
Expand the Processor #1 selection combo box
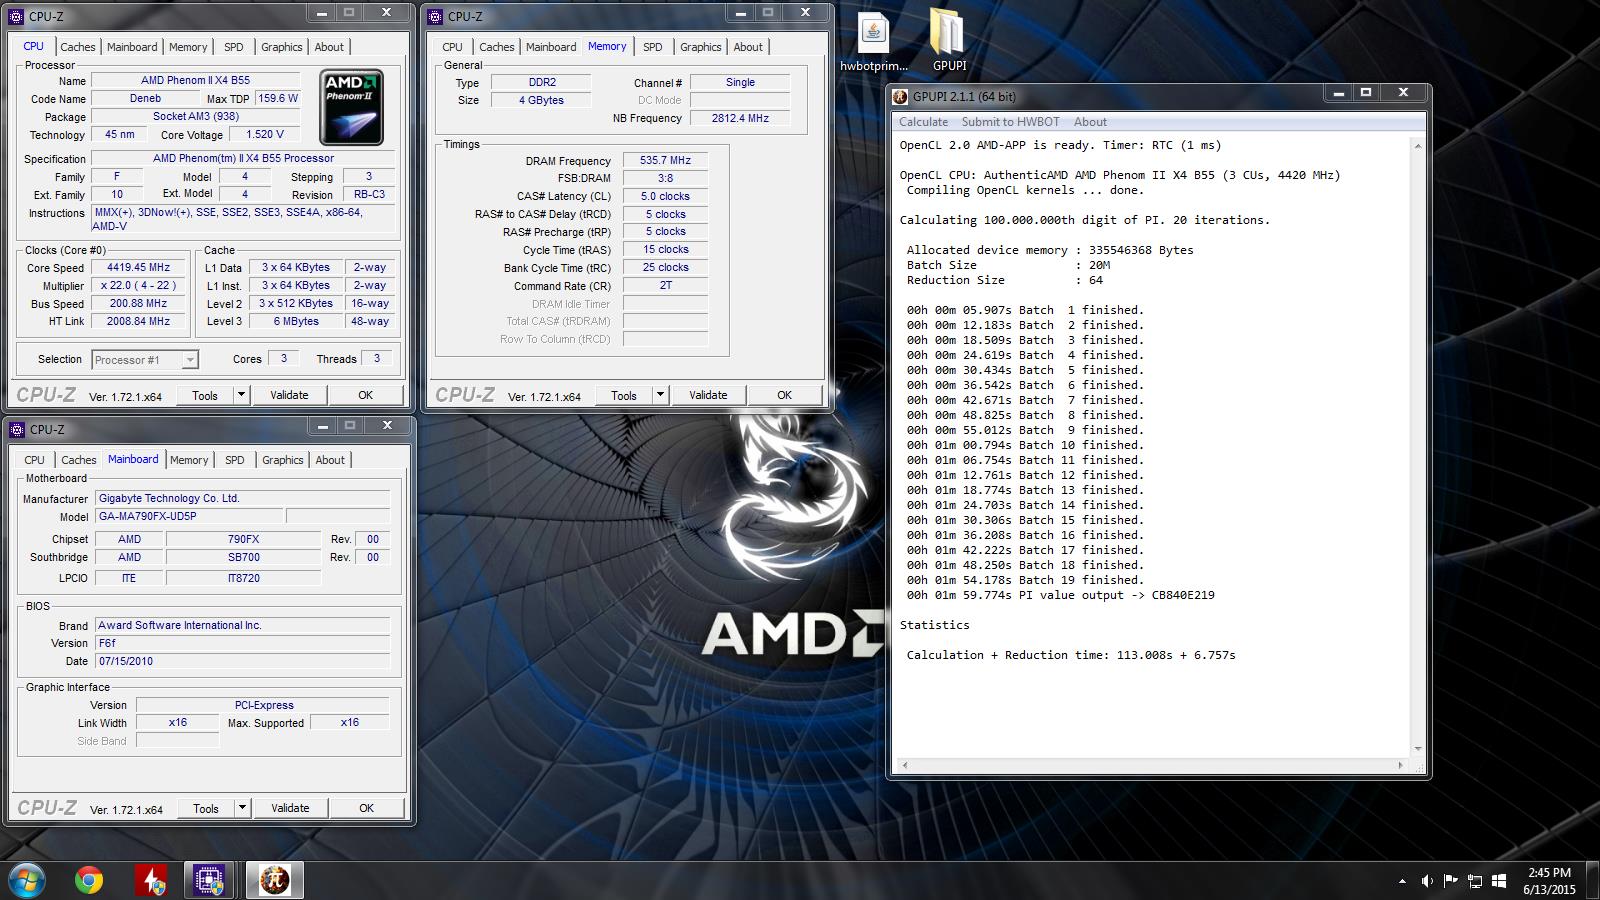(x=145, y=359)
